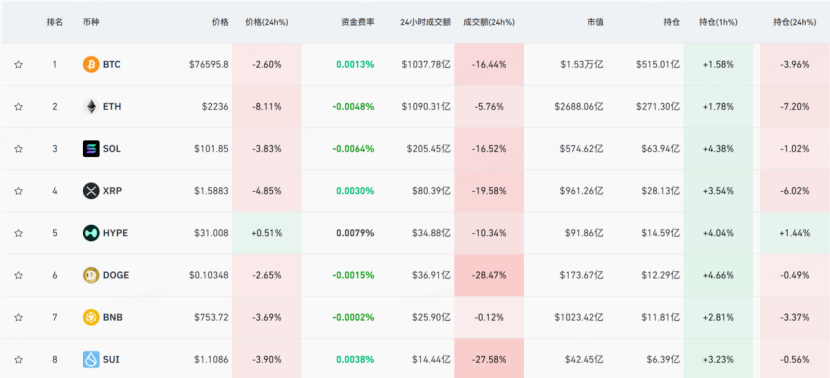
Task: Open the DOGE coin link
Action: [x=116, y=275]
